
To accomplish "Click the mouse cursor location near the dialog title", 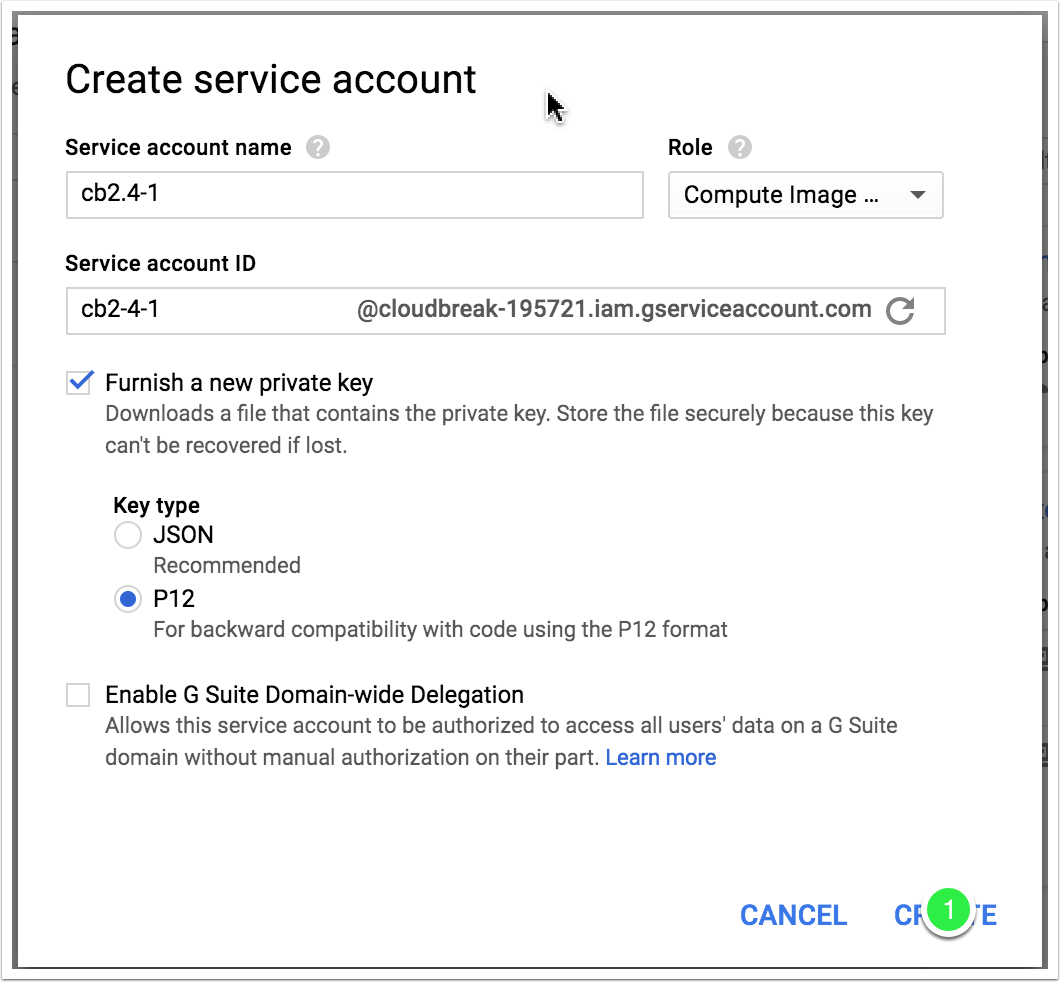I will pyautogui.click(x=552, y=104).
